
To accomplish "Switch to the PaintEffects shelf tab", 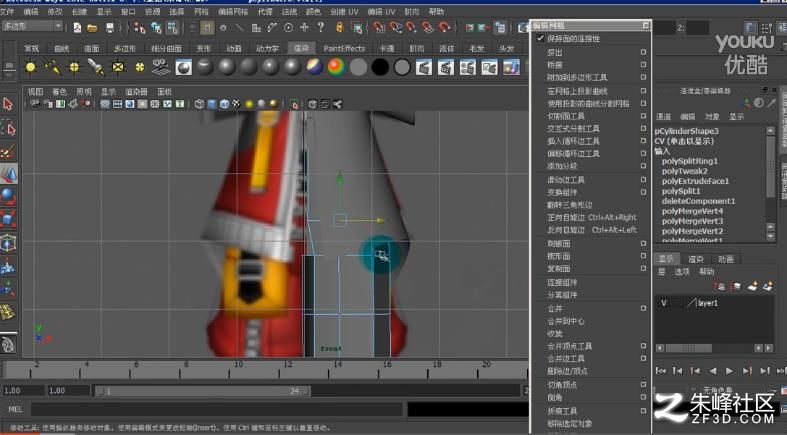I will (x=344, y=49).
